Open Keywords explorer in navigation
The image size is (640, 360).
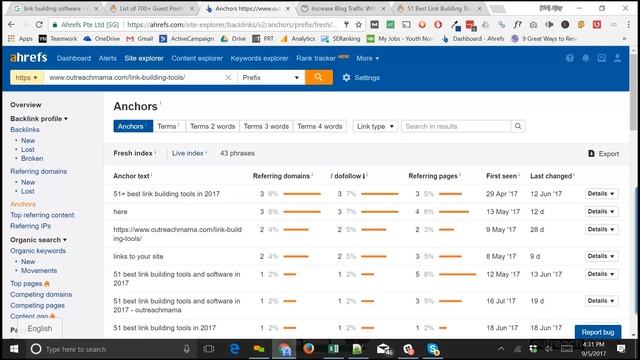pos(259,58)
